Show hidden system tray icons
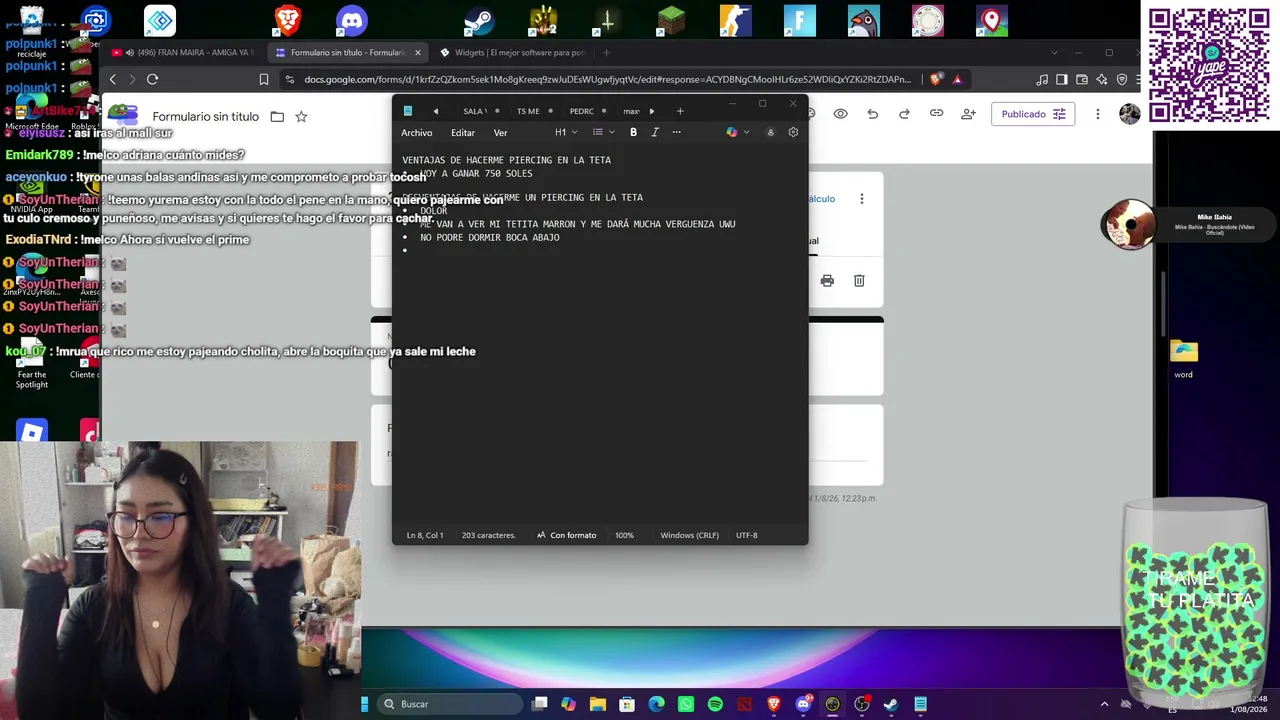The width and height of the screenshot is (1280, 720). 1104,704
